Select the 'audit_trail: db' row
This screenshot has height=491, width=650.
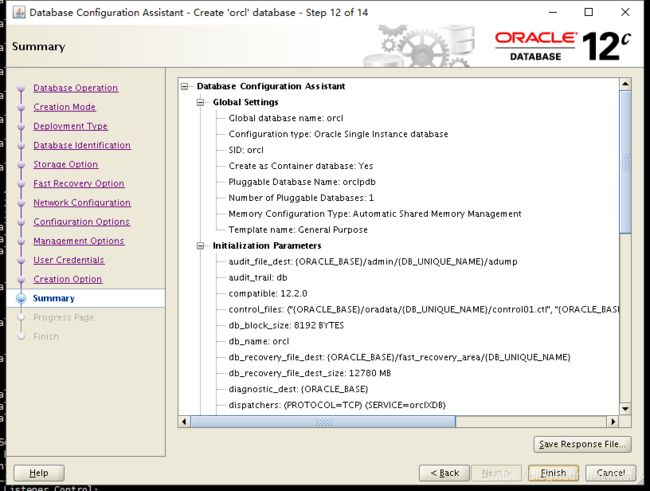click(257, 278)
